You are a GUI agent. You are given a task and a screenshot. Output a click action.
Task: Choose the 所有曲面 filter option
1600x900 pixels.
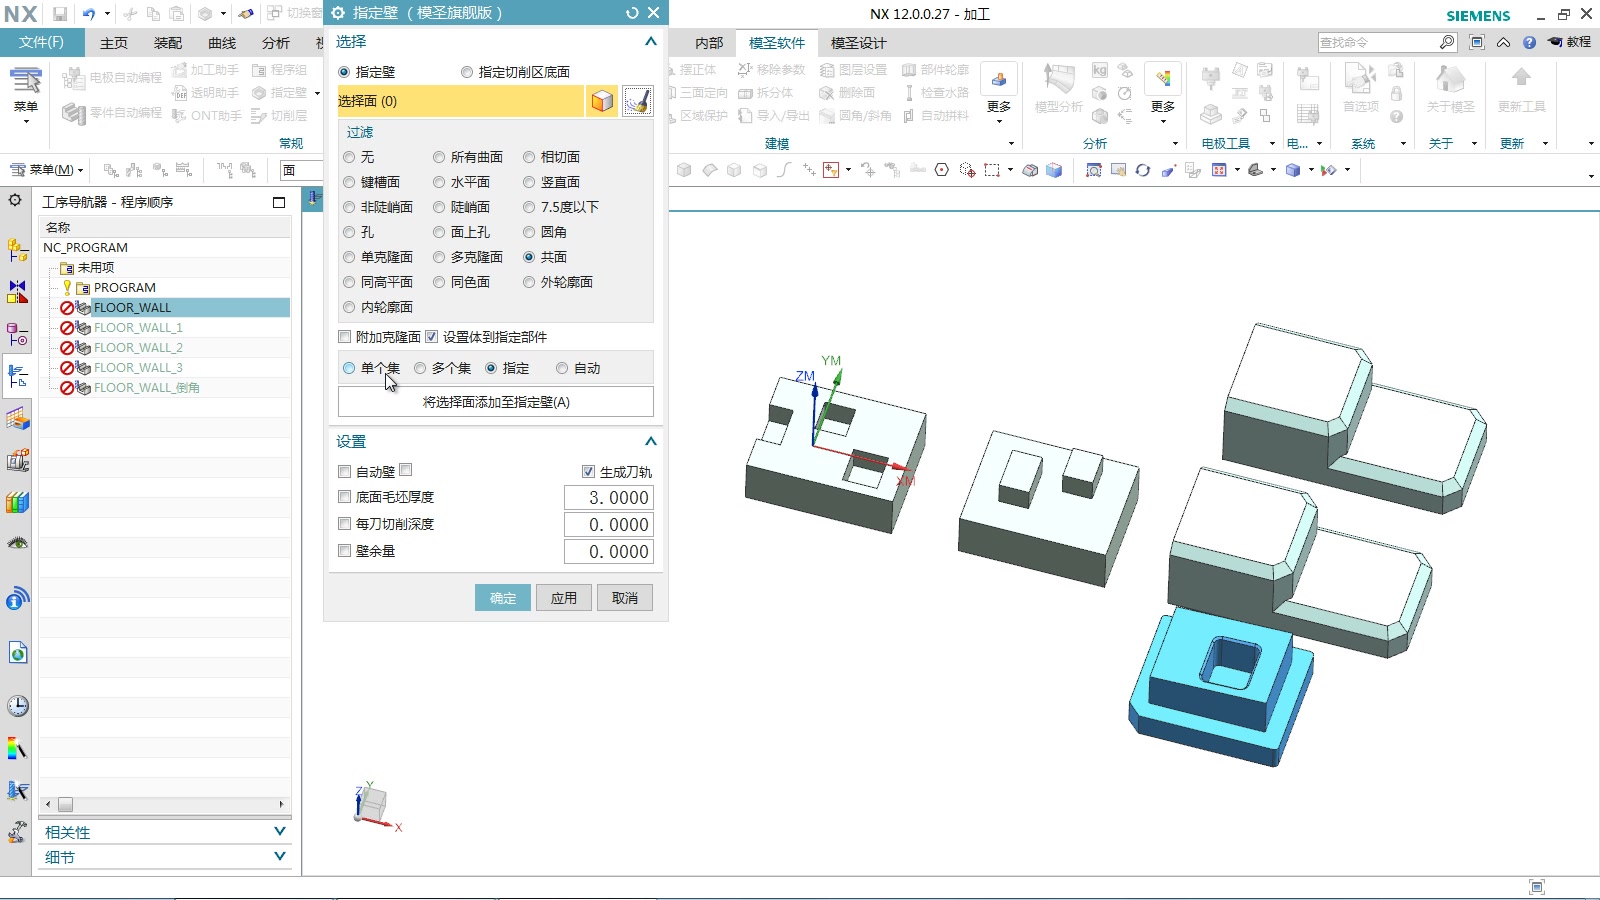pyautogui.click(x=439, y=157)
